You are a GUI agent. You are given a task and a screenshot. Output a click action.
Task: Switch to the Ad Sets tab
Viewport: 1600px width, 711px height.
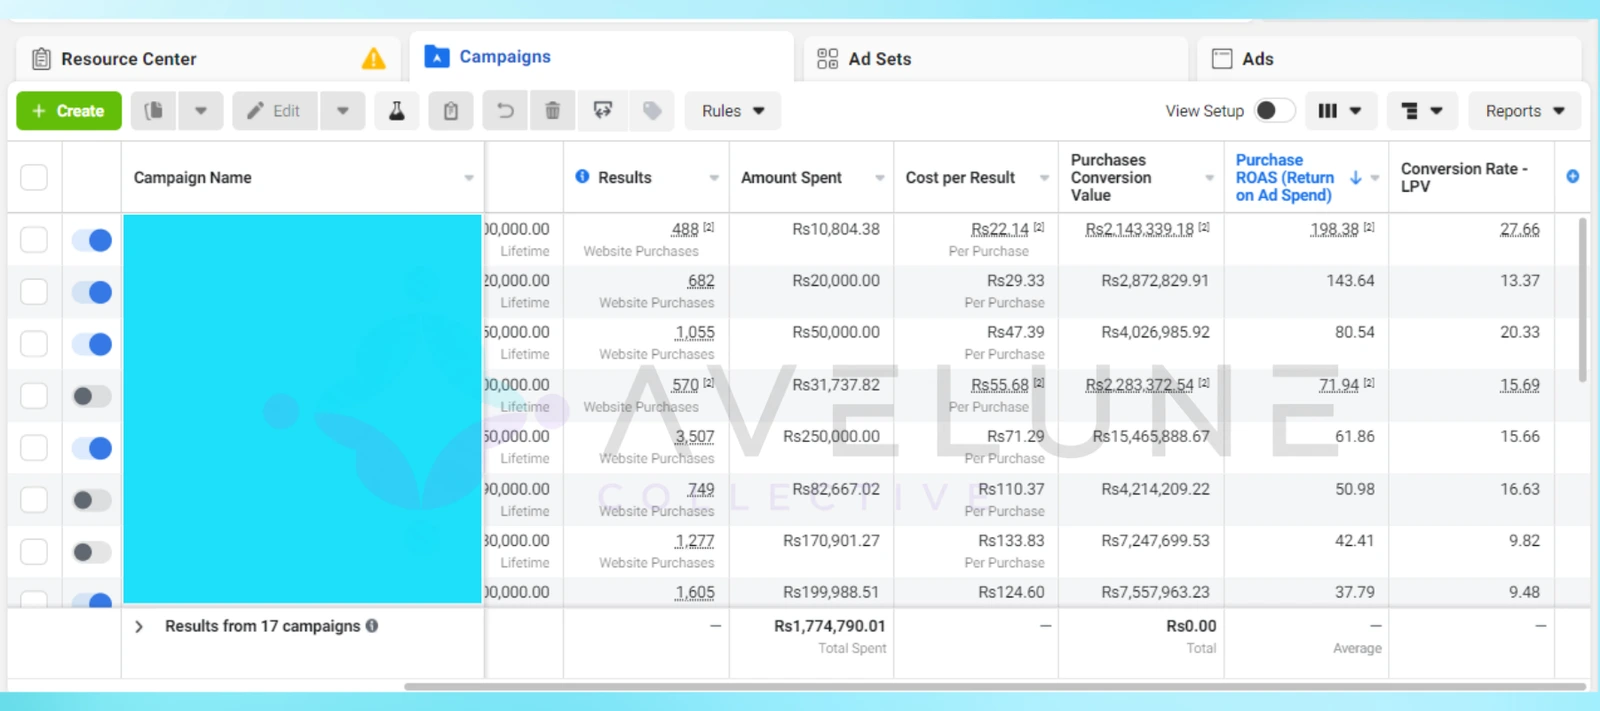pos(995,59)
